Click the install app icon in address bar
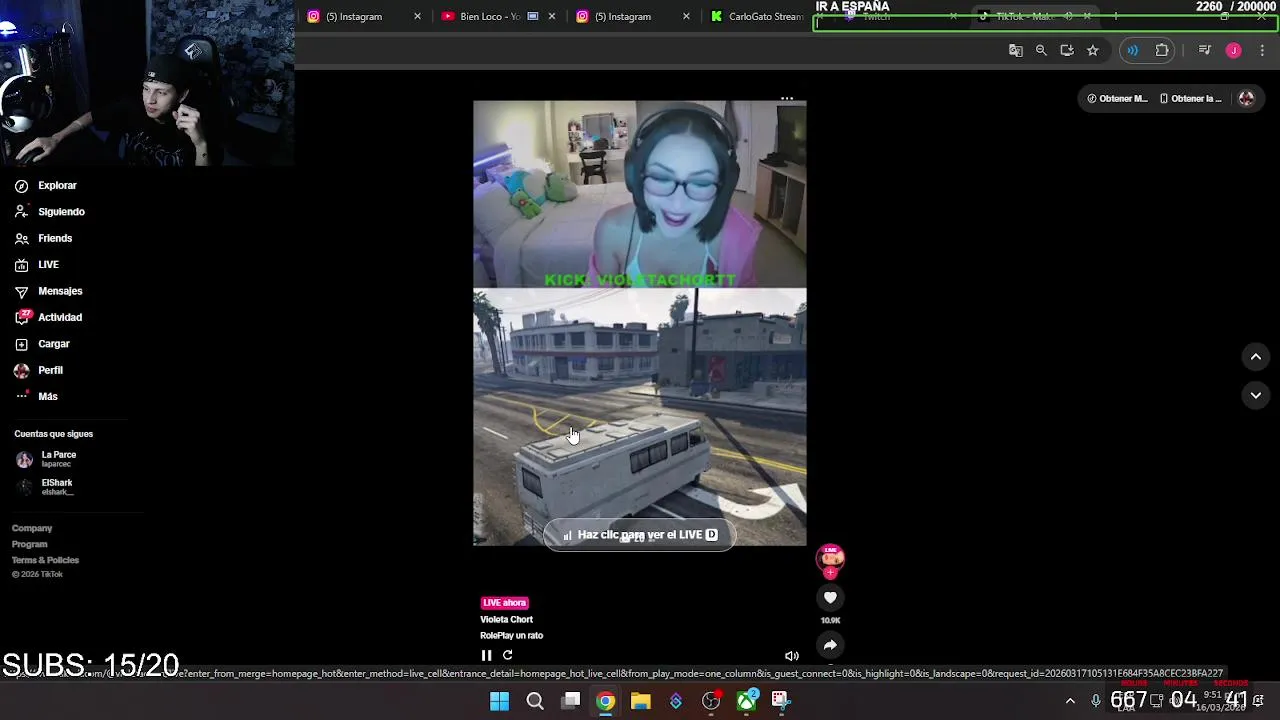The height and width of the screenshot is (720, 1280). pos(1067,50)
